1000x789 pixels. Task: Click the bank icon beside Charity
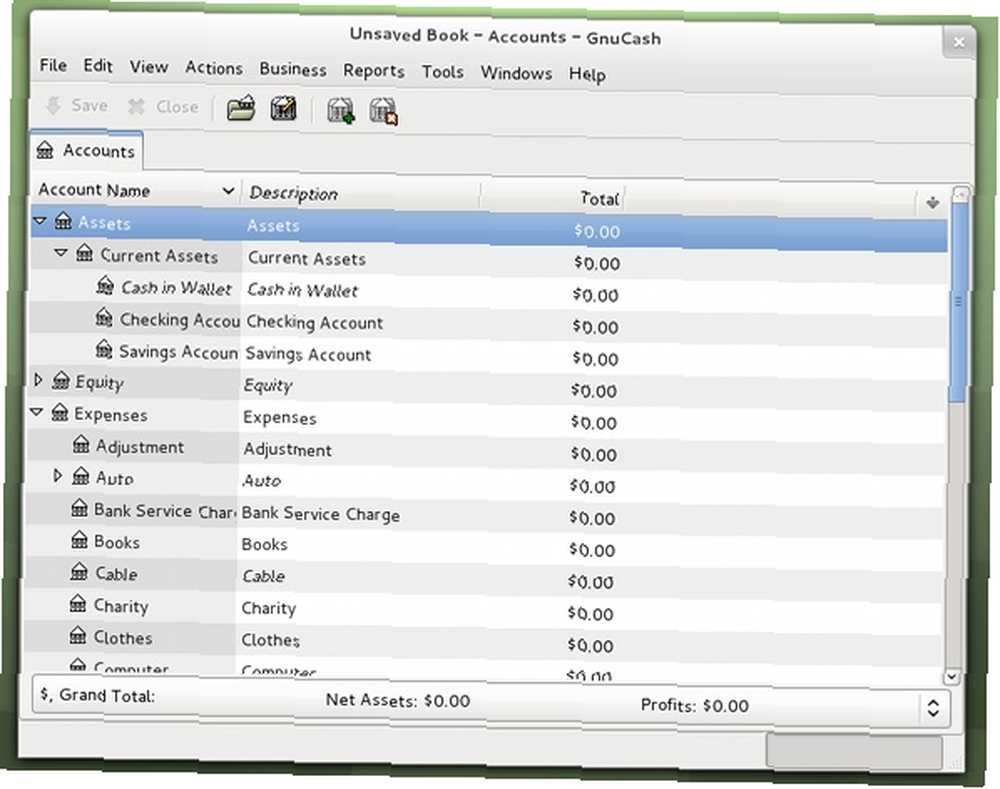pyautogui.click(x=78, y=603)
